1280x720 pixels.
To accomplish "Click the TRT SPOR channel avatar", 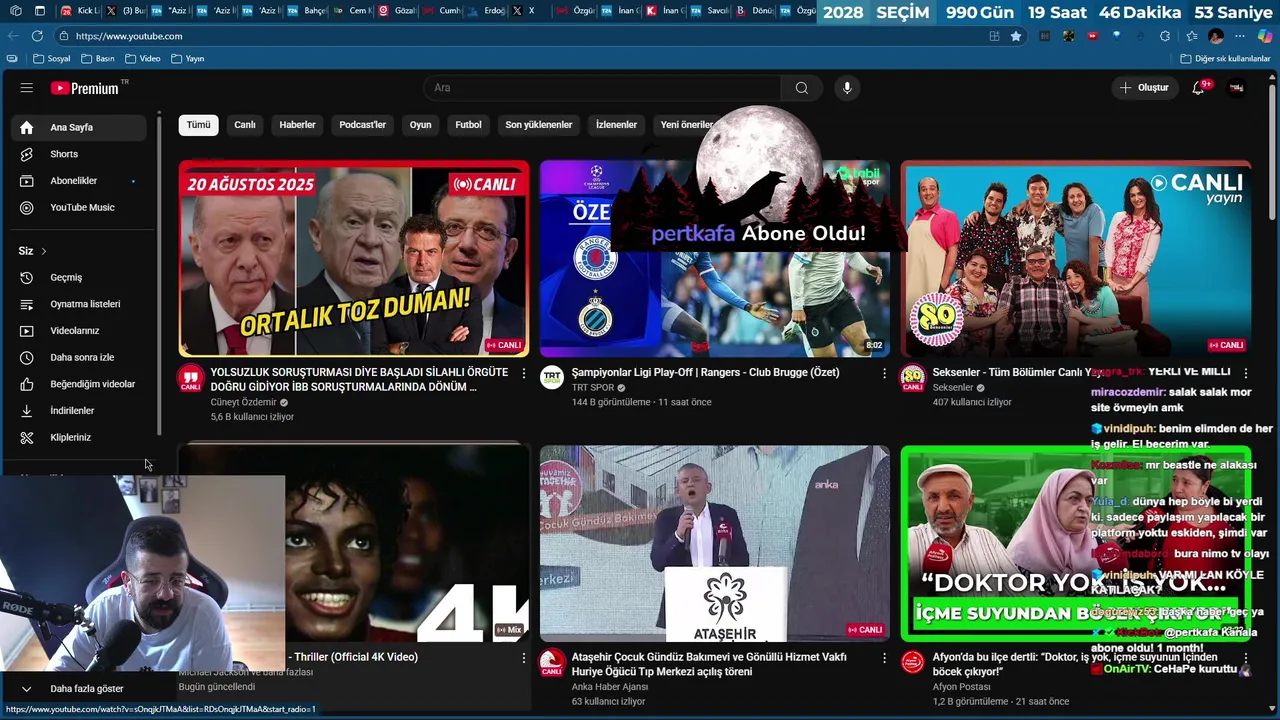I will click(552, 378).
